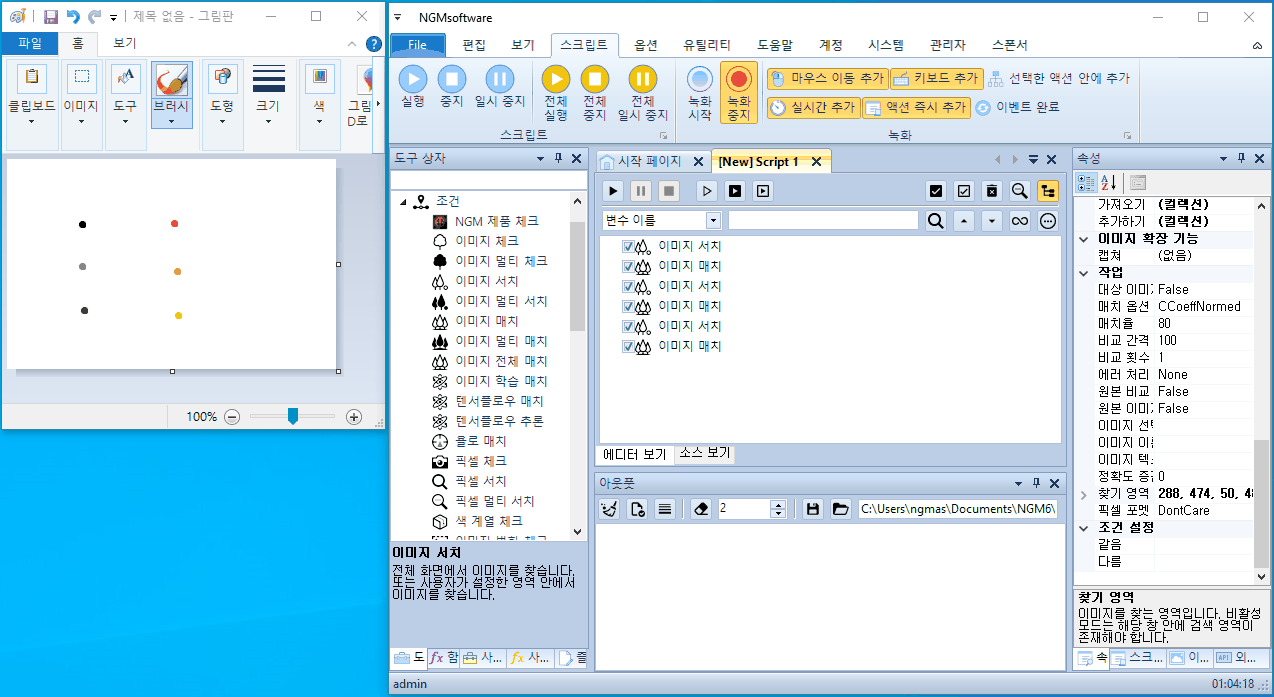This screenshot has width=1274, height=697.
Task: Click the output path field C:\Users\ngmas
Action: click(958, 509)
